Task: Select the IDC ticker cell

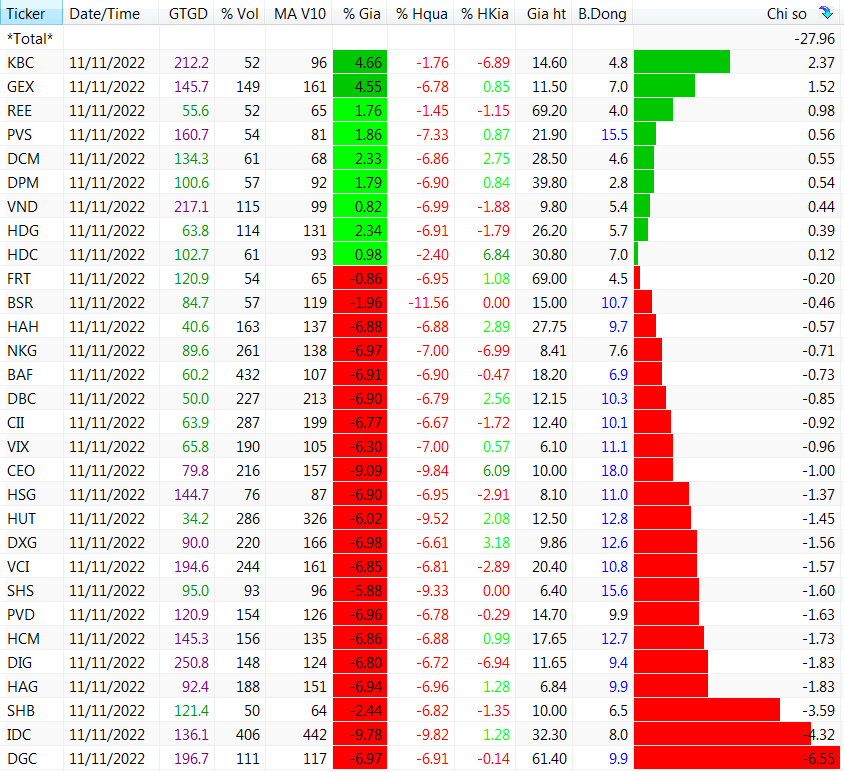Action: tap(19, 734)
